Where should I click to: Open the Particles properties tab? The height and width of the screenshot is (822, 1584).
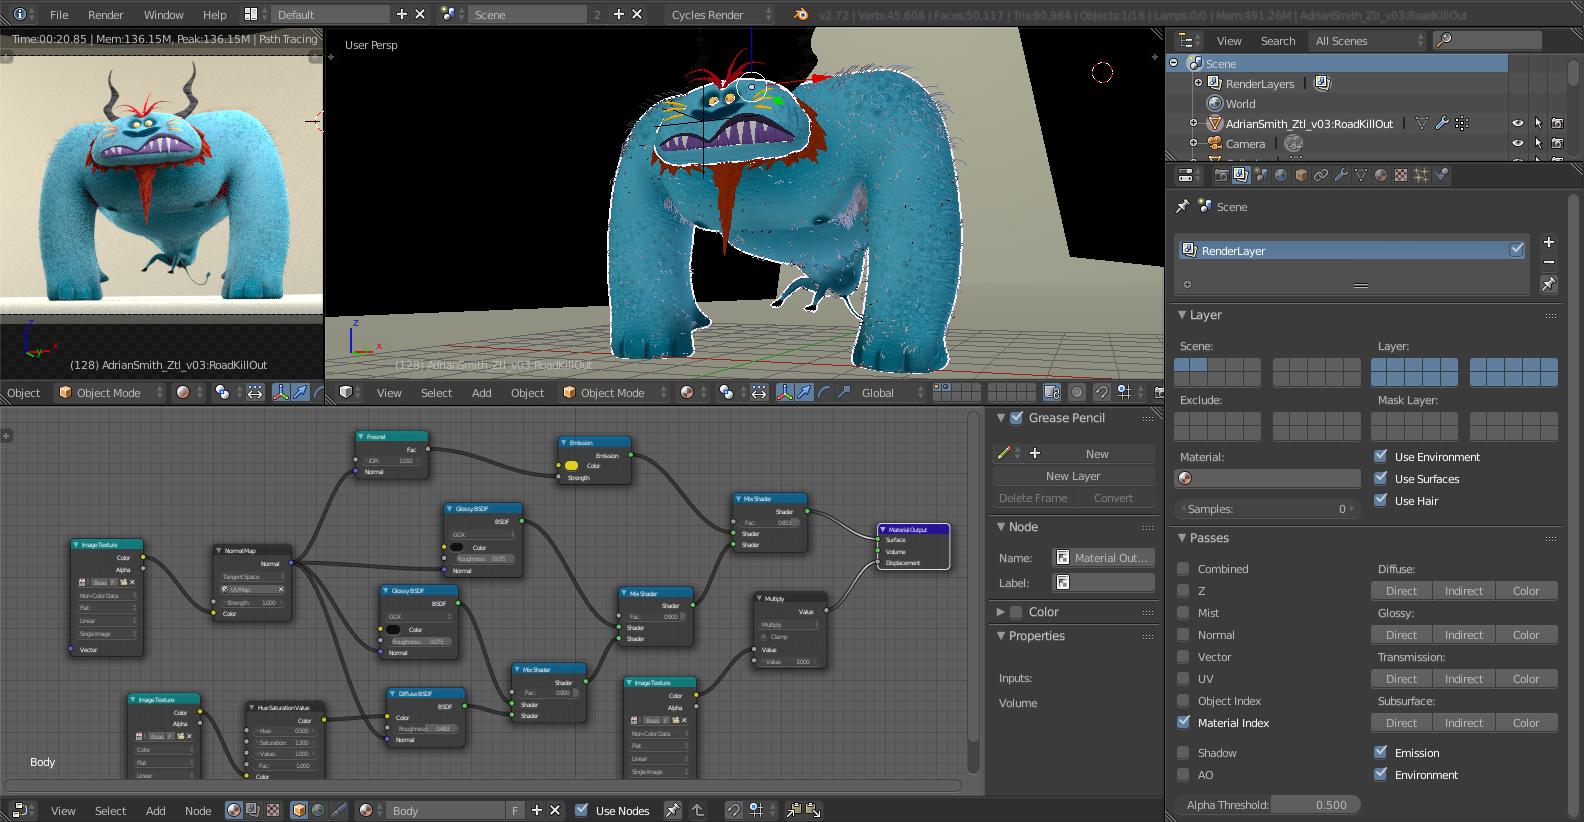1421,175
